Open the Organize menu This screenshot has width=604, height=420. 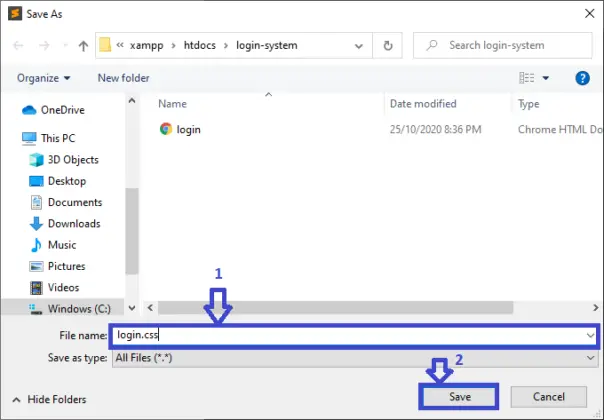coord(43,78)
